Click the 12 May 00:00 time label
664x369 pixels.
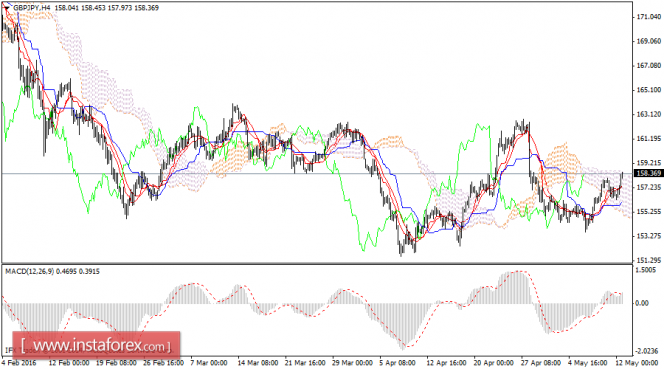[x=636, y=363]
